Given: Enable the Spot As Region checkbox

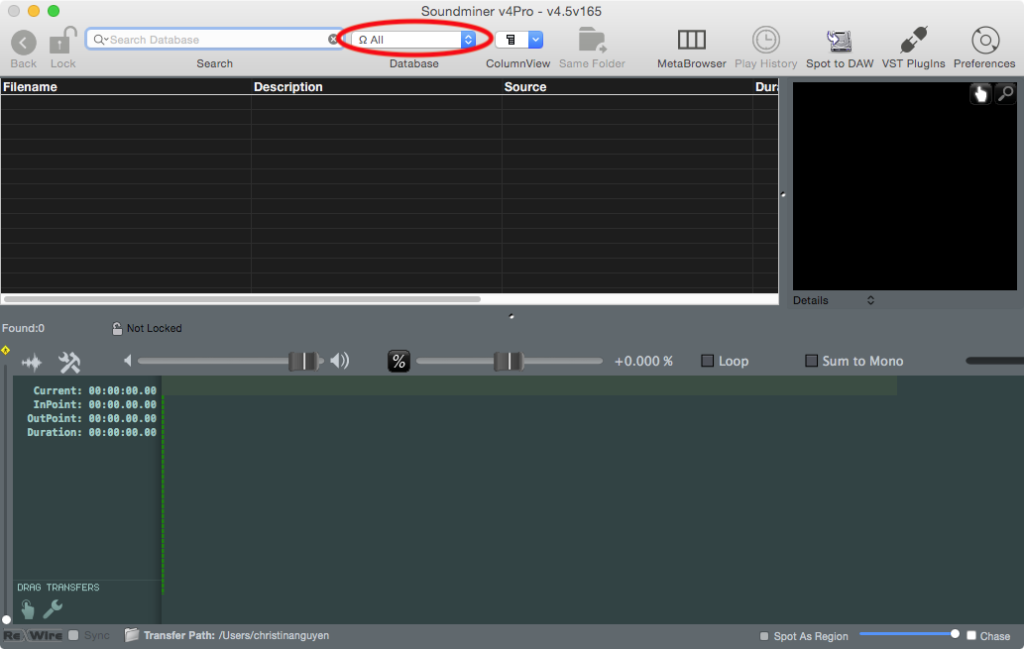Looking at the screenshot, I should pos(764,636).
